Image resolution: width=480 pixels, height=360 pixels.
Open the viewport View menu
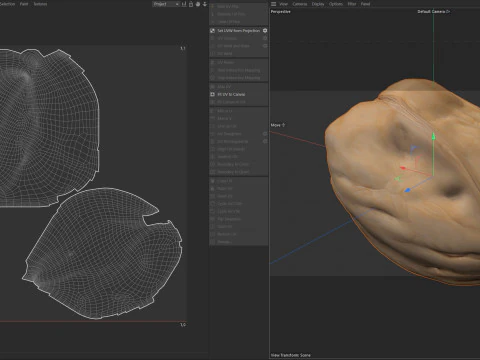283,4
